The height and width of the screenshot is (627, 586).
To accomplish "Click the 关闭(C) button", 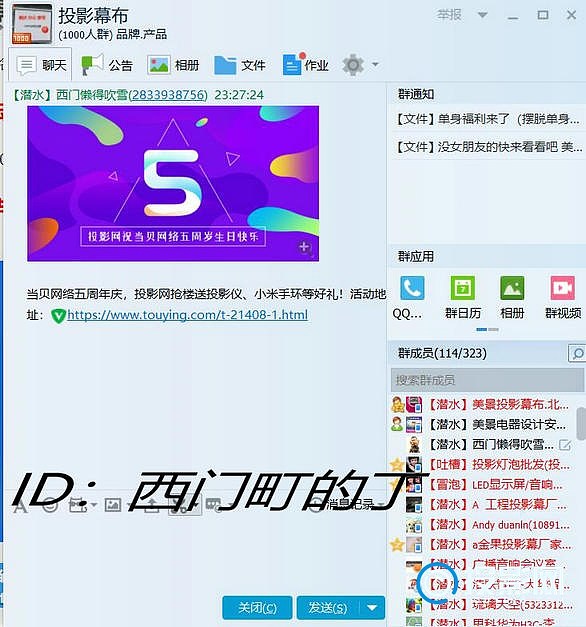I will [x=257, y=608].
